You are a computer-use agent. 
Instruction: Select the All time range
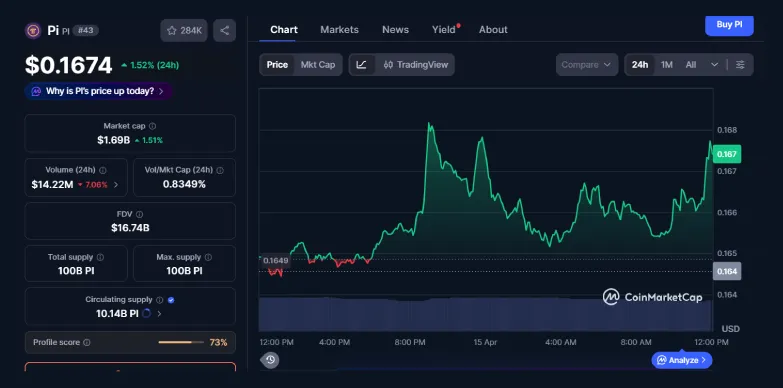pos(691,65)
